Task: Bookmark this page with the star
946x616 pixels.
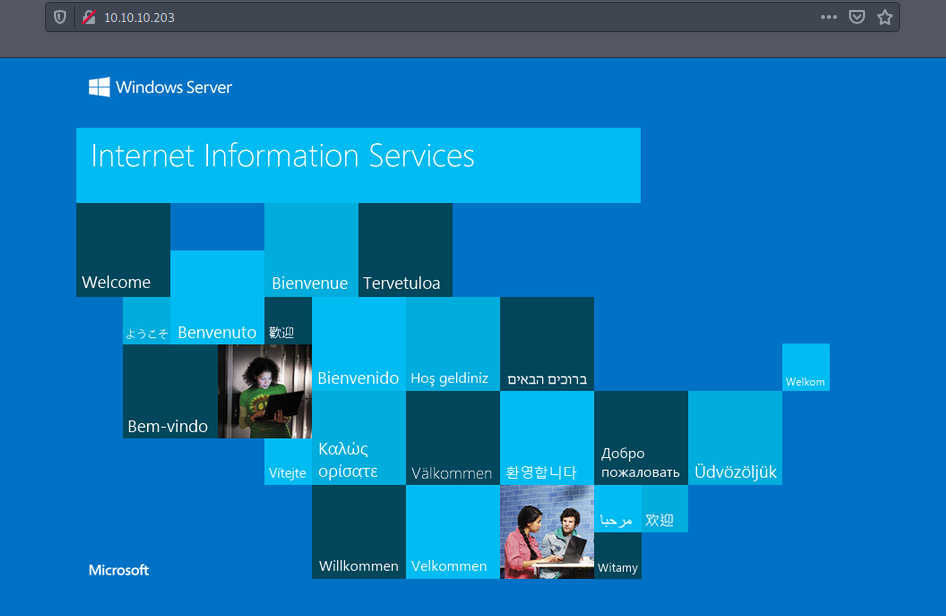Action: [x=884, y=17]
